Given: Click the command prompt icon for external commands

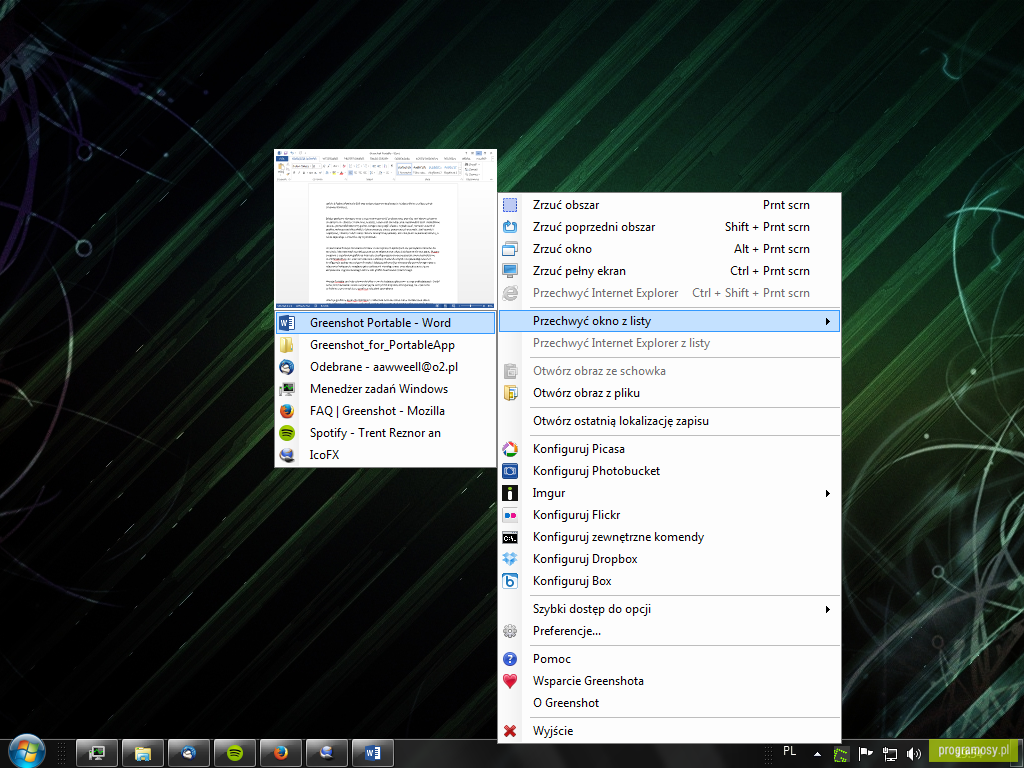Looking at the screenshot, I should pyautogui.click(x=510, y=537).
